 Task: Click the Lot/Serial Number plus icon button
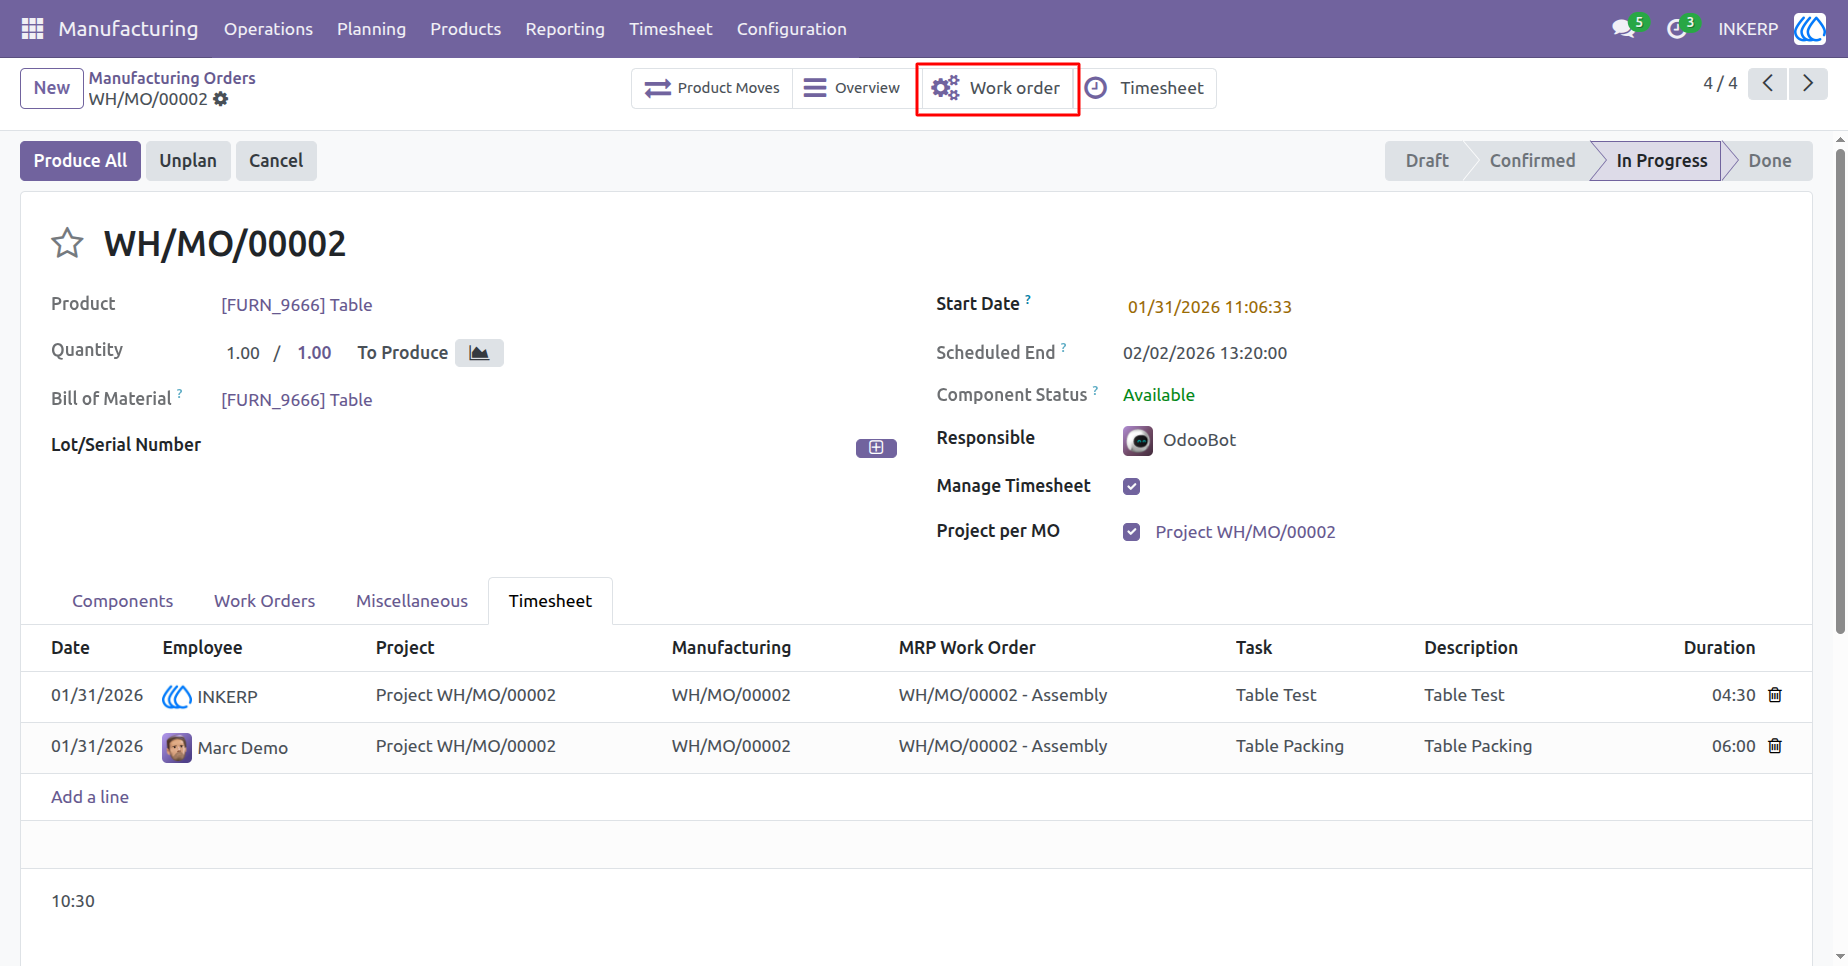(x=876, y=448)
